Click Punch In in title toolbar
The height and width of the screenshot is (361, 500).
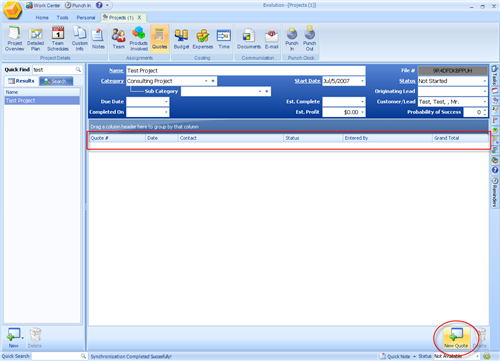click(78, 5)
